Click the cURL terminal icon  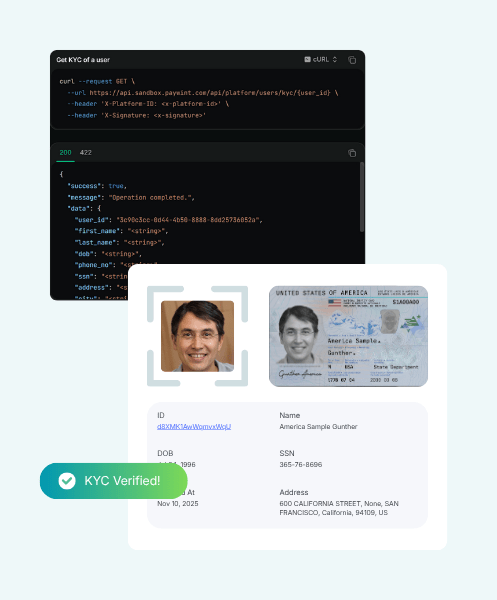(307, 59)
